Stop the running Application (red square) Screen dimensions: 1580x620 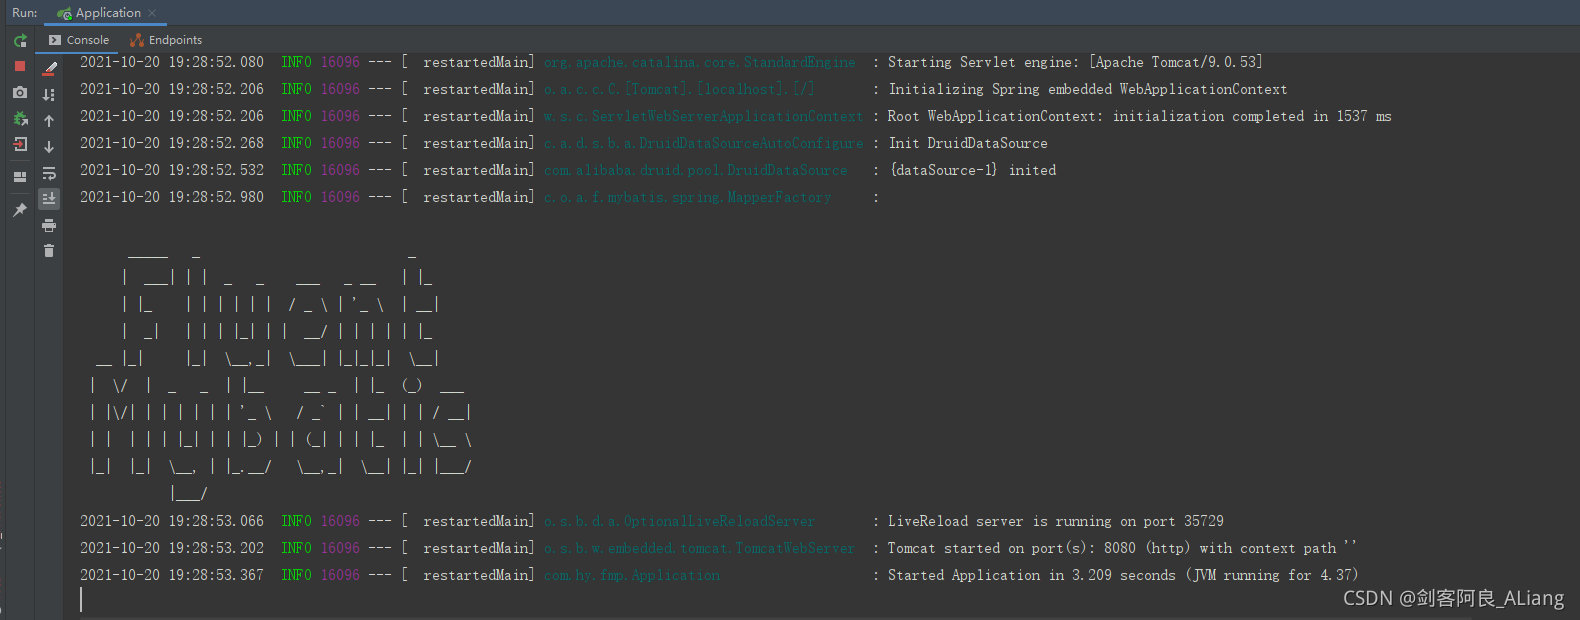20,66
